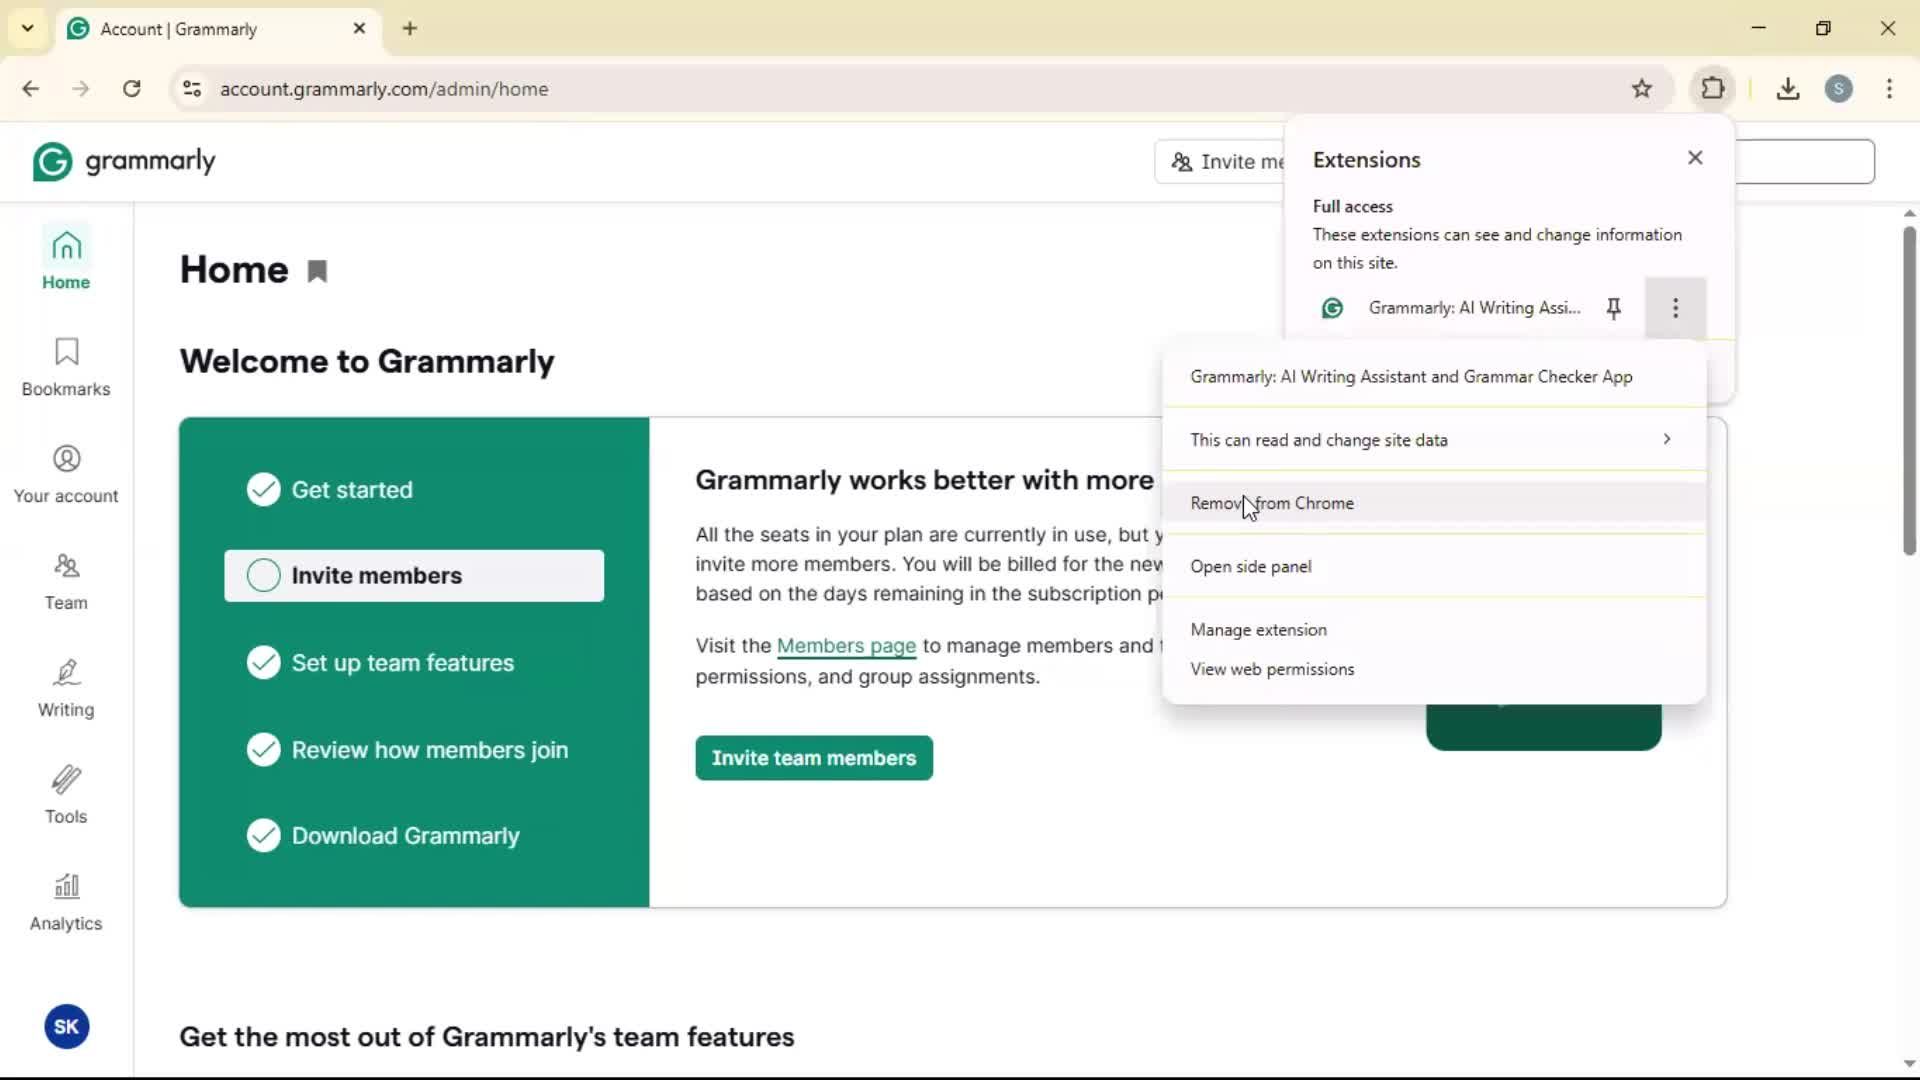Open a new browser tab
1920x1080 pixels.
(410, 29)
